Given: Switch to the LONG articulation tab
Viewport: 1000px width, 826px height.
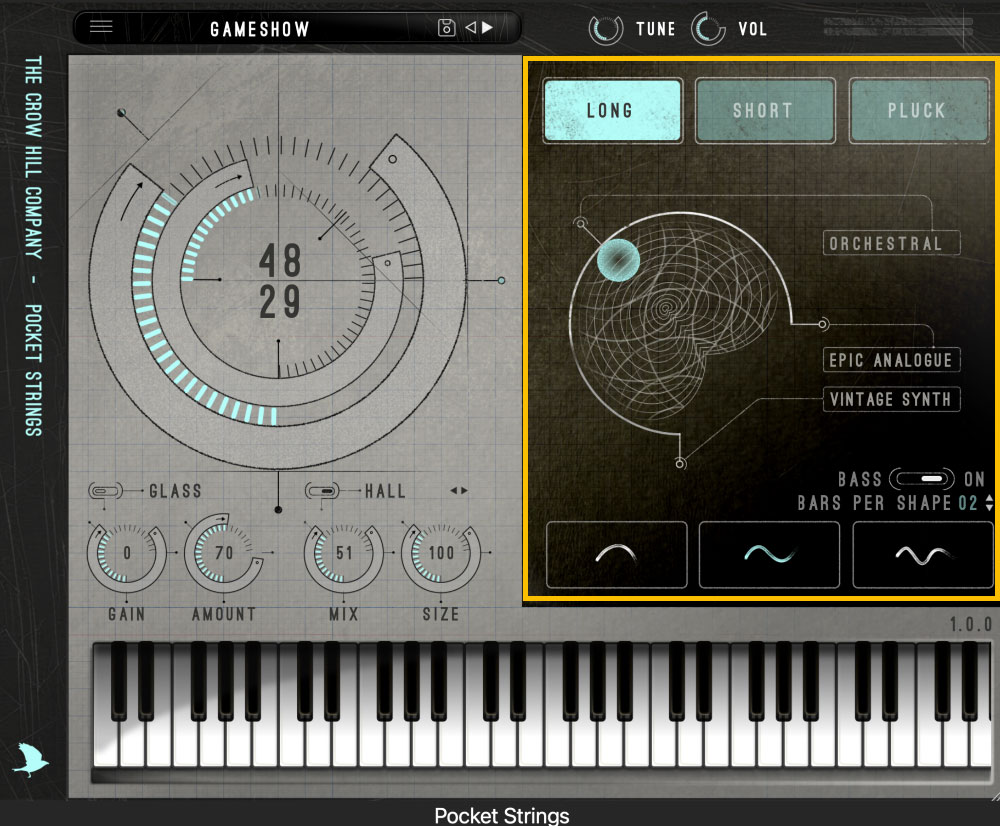Looking at the screenshot, I should (x=612, y=110).
